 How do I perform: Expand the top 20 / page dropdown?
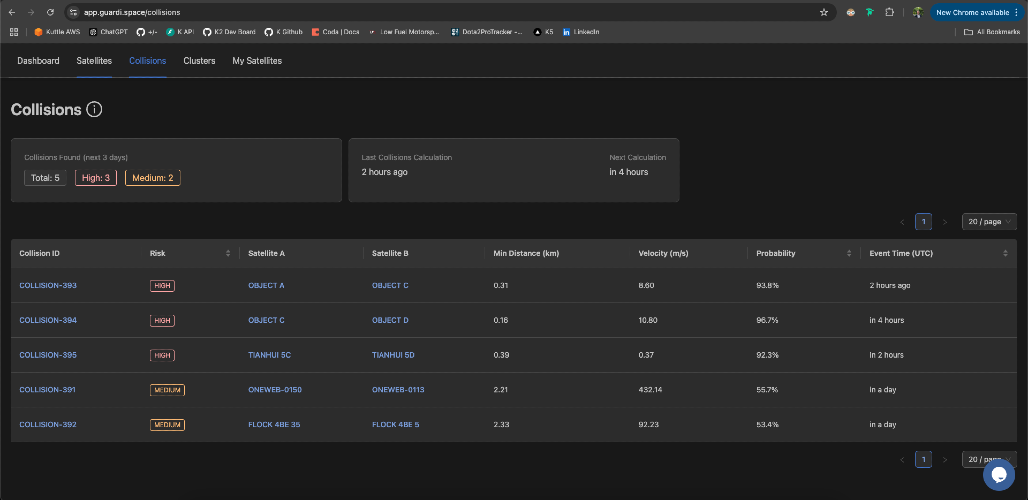989,221
